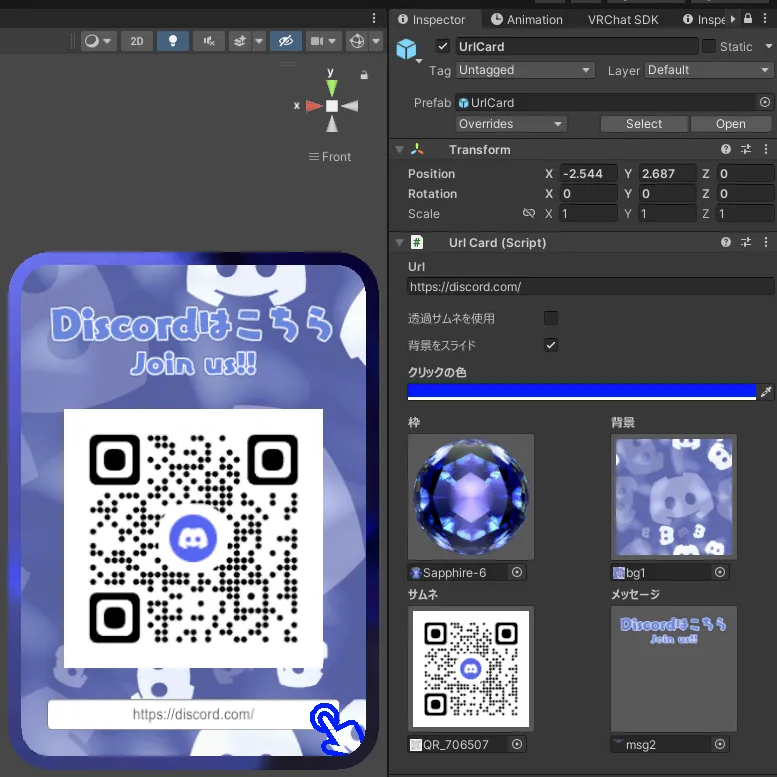Click the red X axis gizmo cone
Viewport: 777px width, 777px height.
point(314,106)
